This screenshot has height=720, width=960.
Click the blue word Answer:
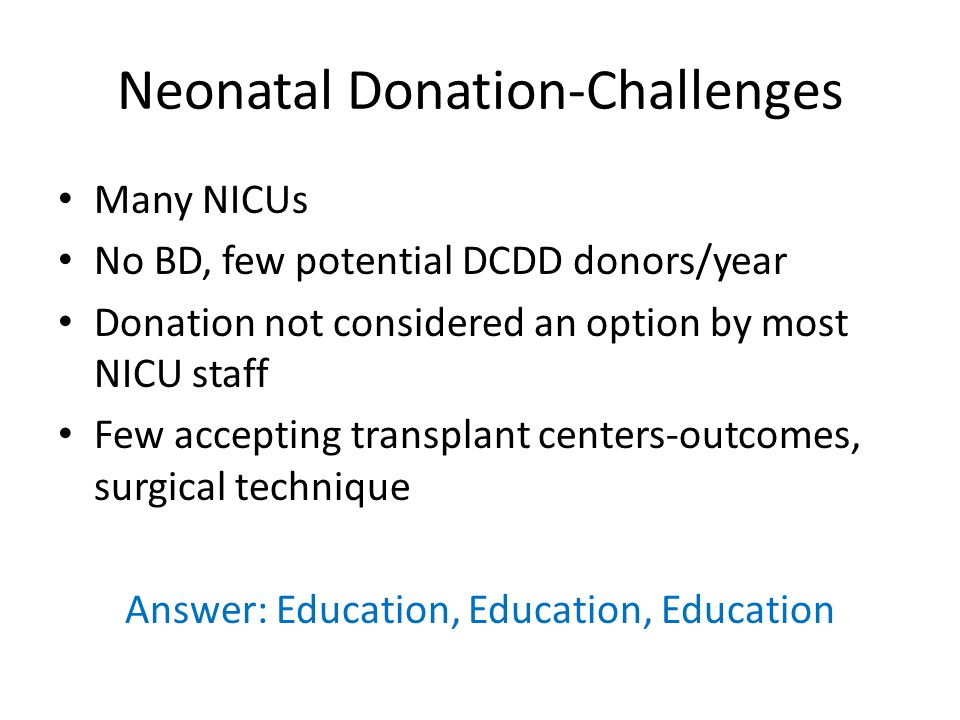tap(197, 610)
